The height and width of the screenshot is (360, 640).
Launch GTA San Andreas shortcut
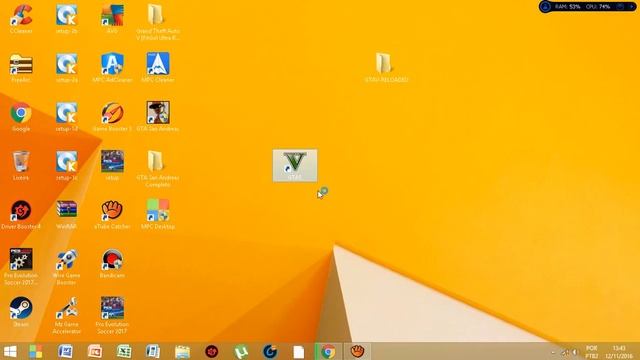[x=158, y=116]
